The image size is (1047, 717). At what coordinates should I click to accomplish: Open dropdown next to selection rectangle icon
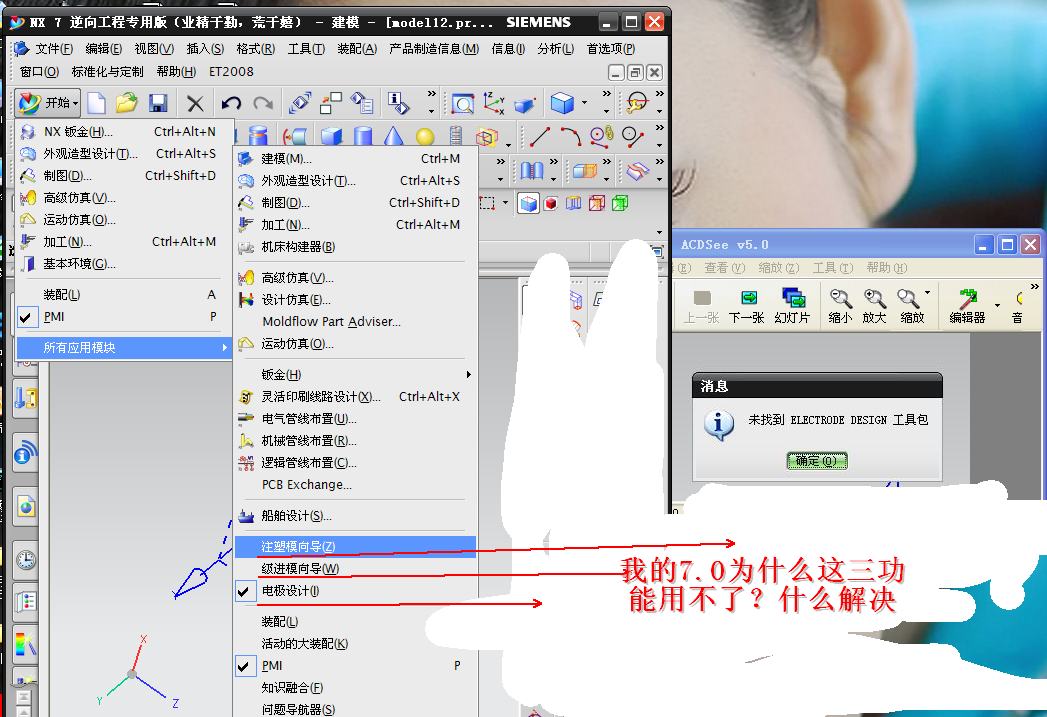pos(505,202)
